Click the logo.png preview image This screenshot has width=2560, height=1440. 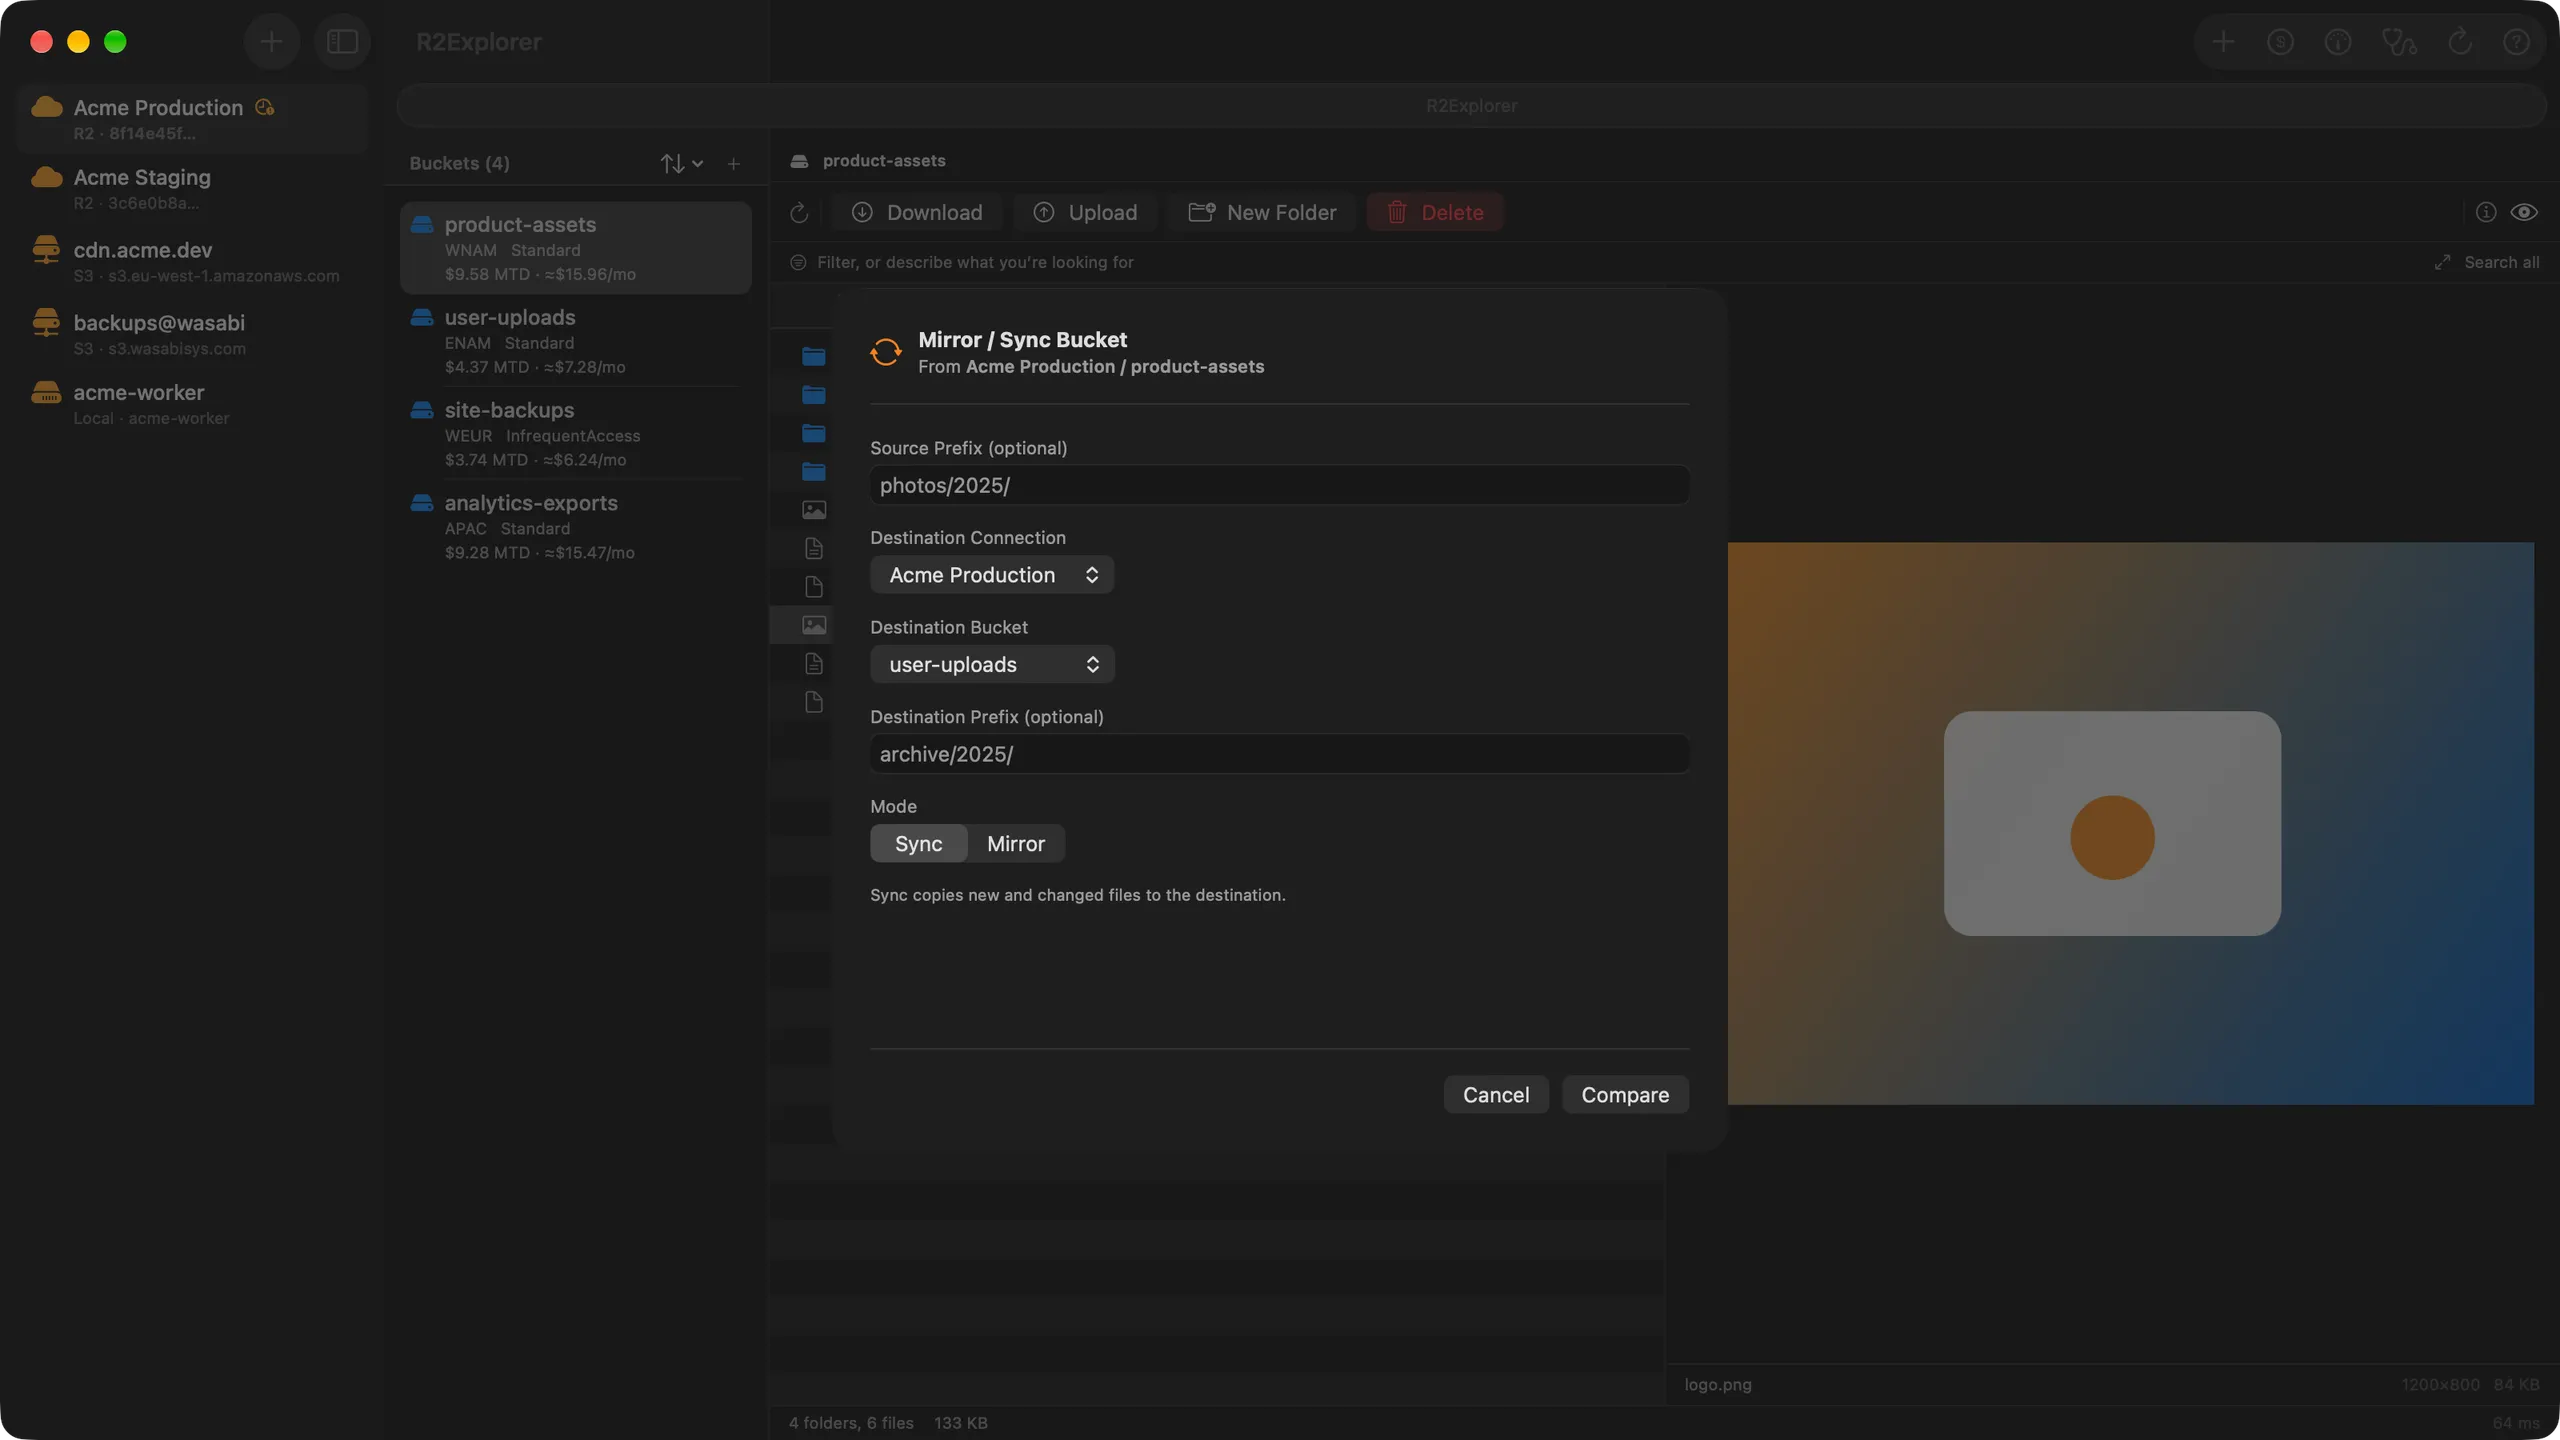(2130, 823)
